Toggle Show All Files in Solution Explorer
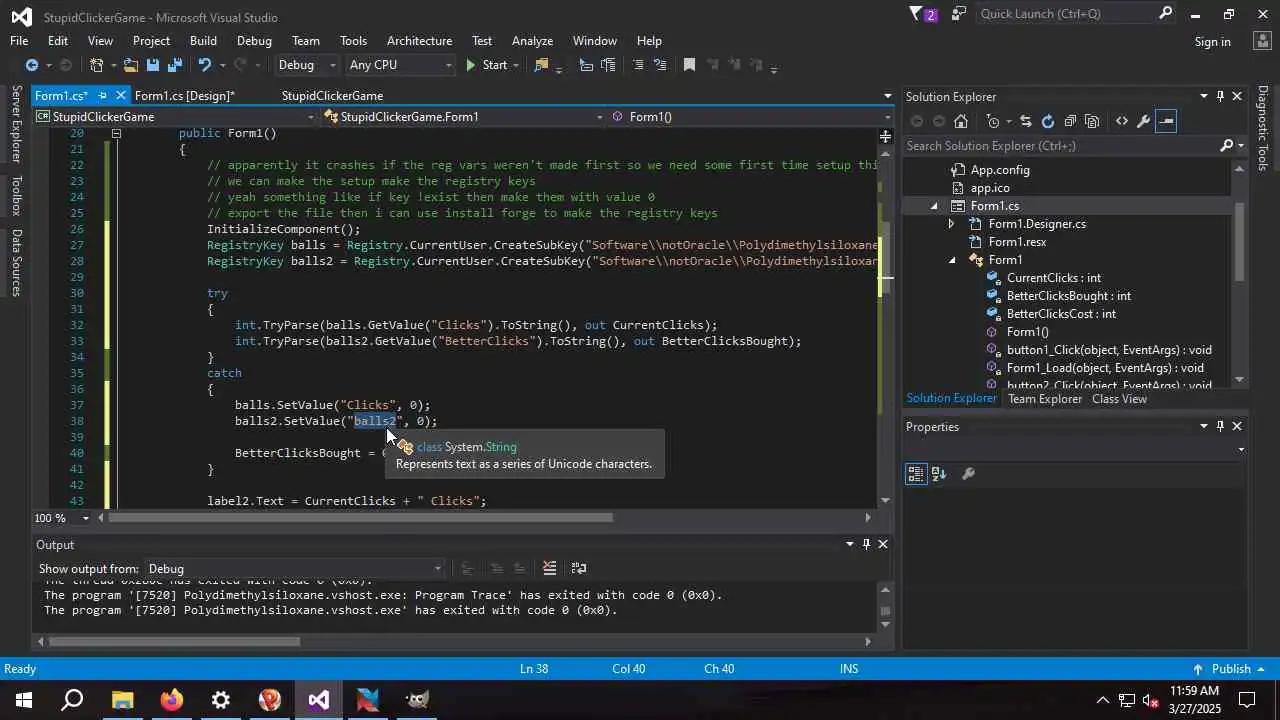Screen dimensions: 1280x720 click(1092, 121)
